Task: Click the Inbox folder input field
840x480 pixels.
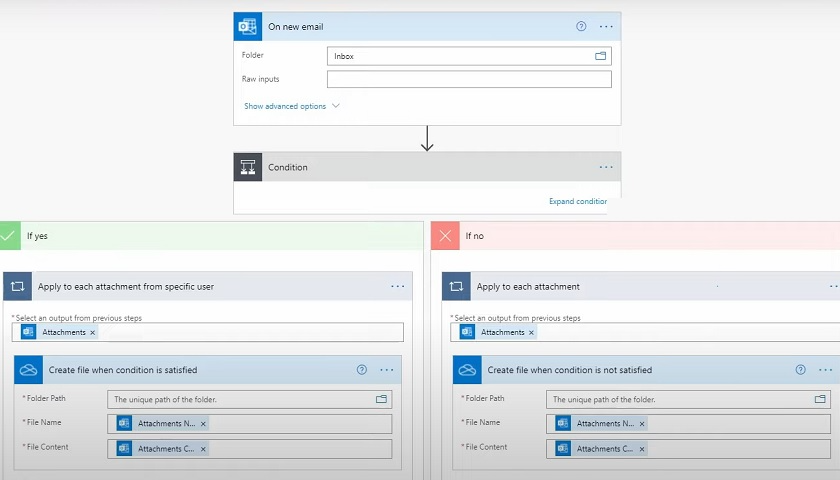Action: (x=469, y=56)
